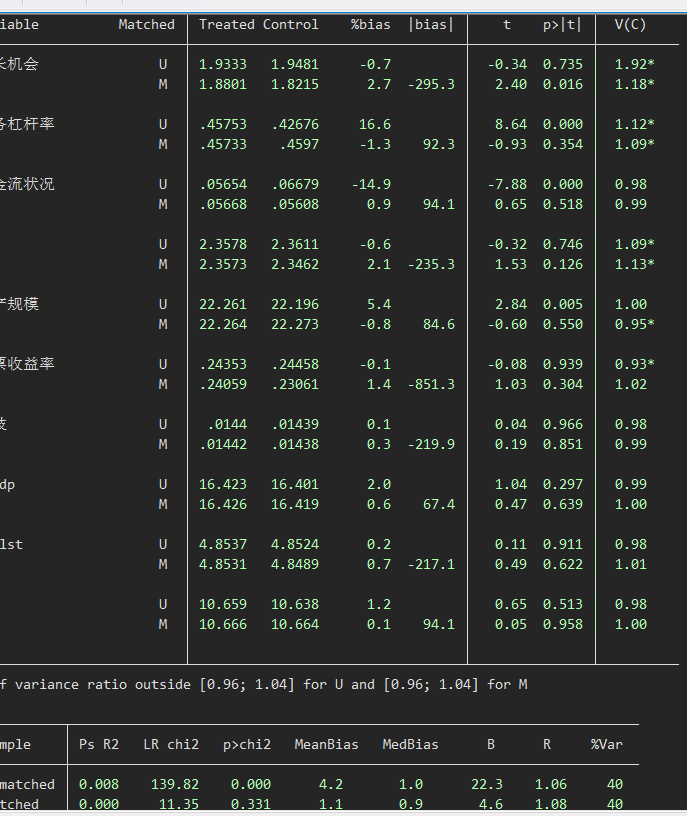Screen dimensions: 687x816
Task: Select p-value 0.016
Action: point(563,84)
